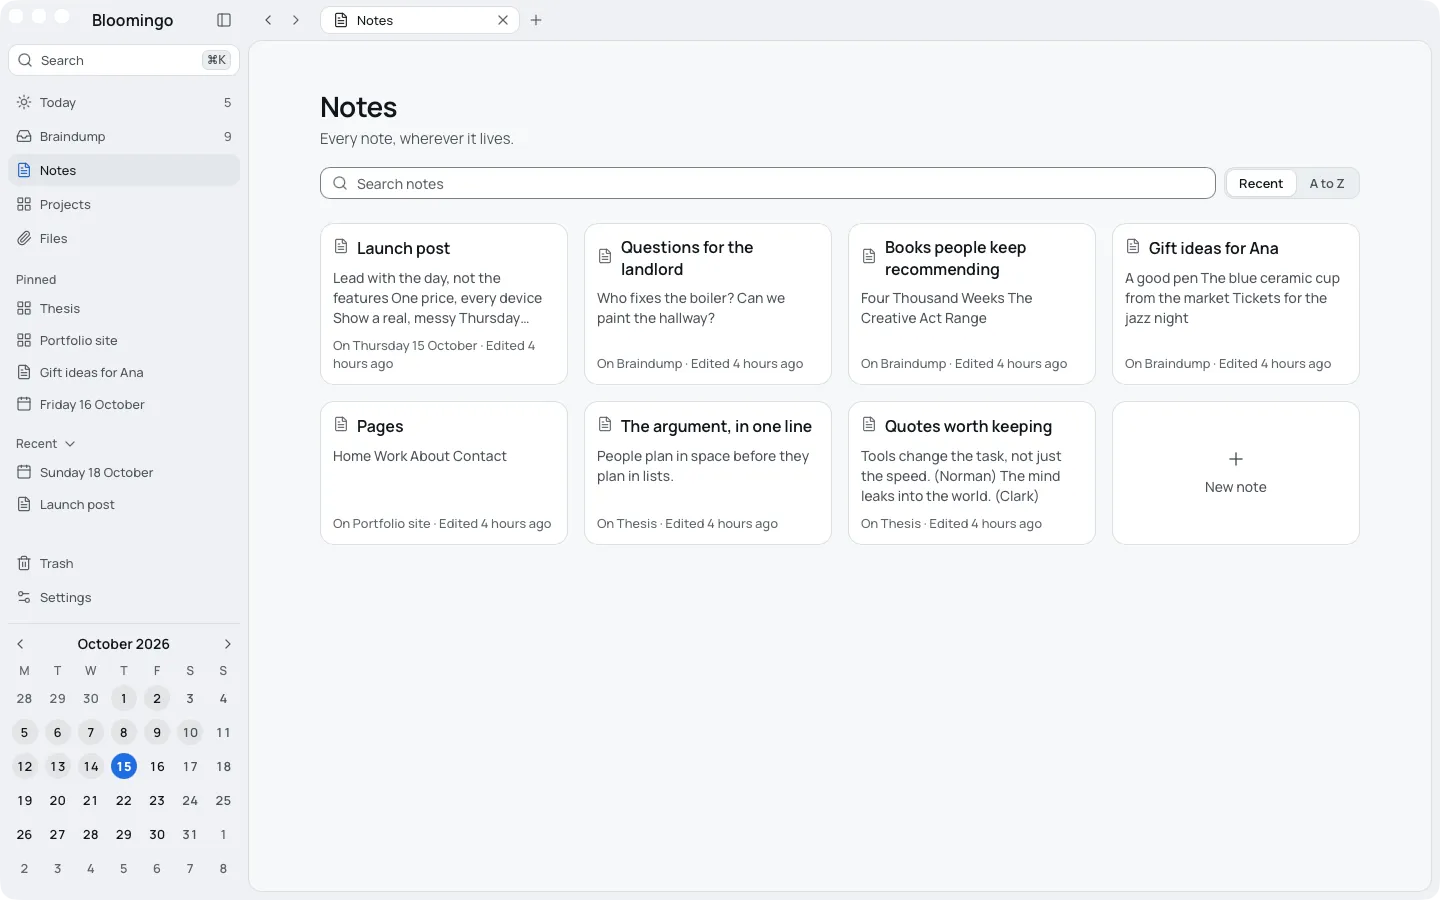Click the Search notes field
Screen dimensions: 1440x900
(768, 183)
